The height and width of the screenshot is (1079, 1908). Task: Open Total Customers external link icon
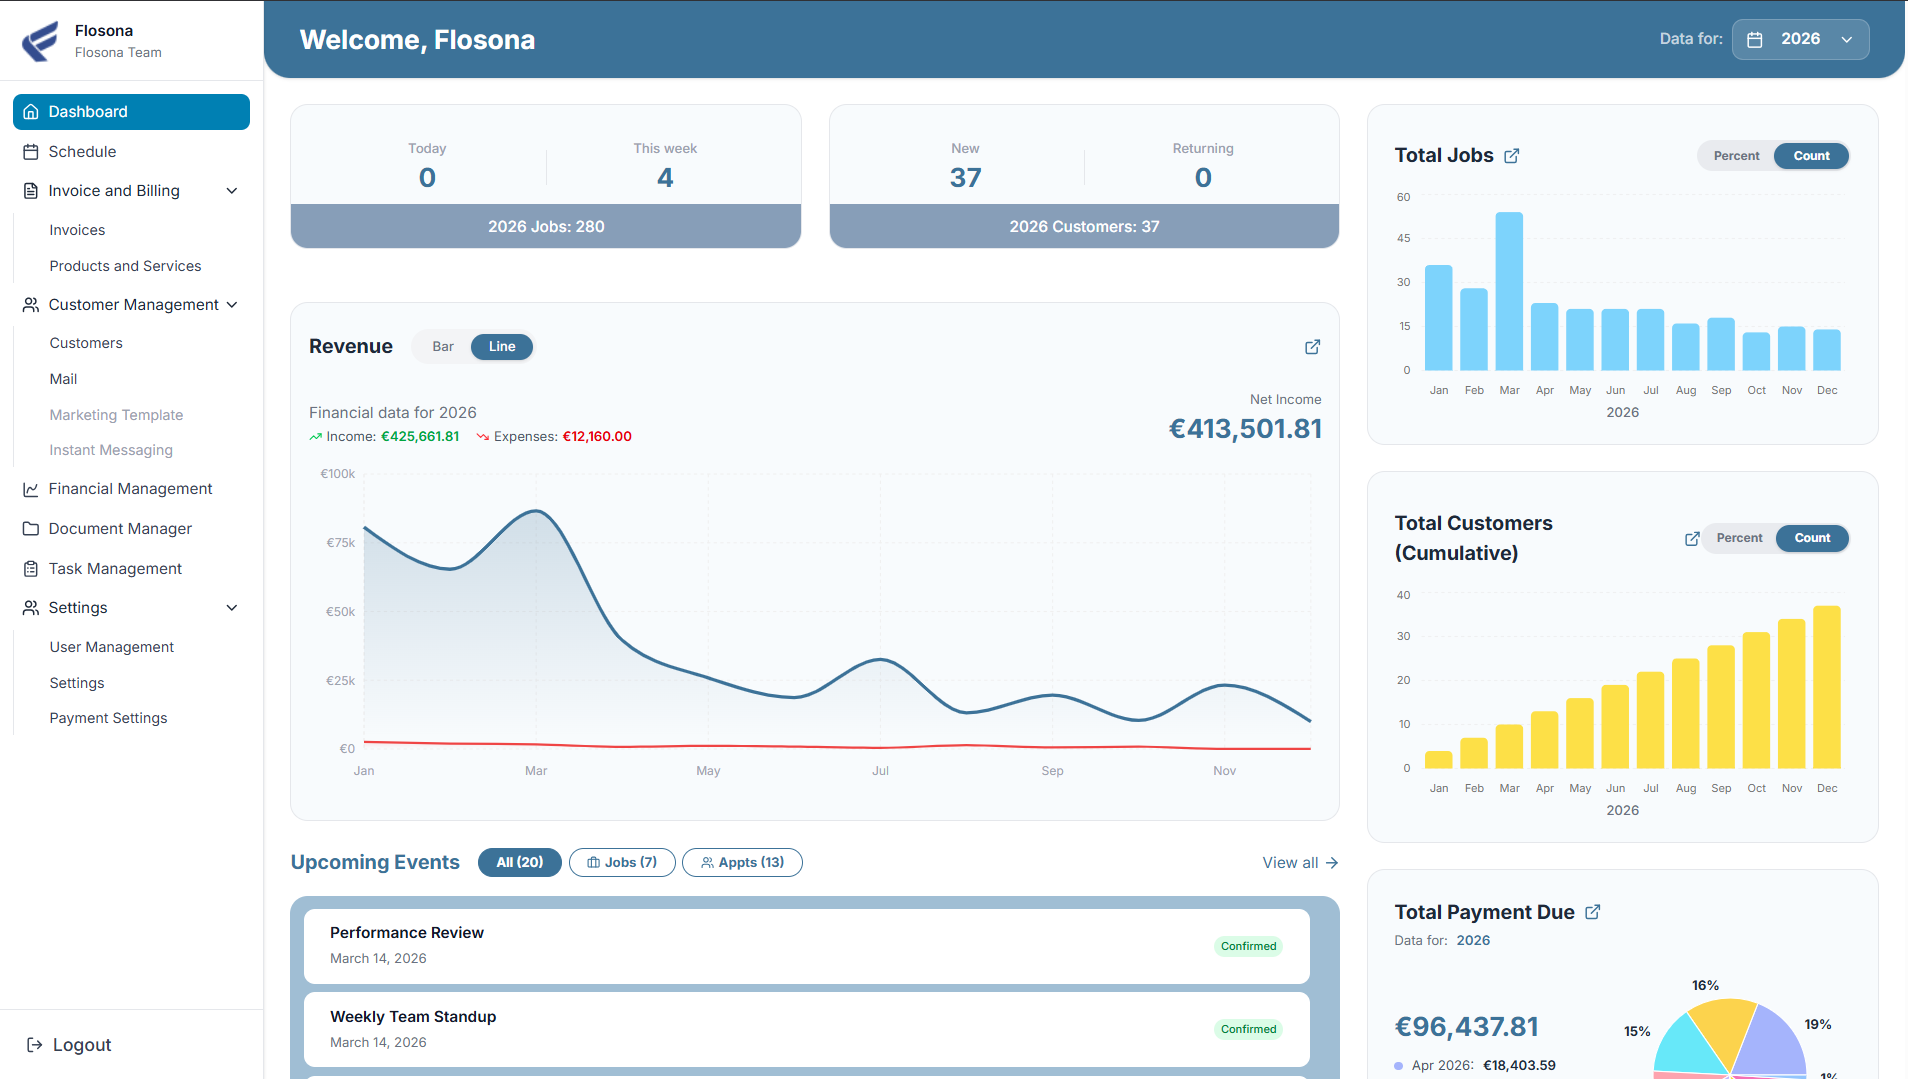(1692, 539)
